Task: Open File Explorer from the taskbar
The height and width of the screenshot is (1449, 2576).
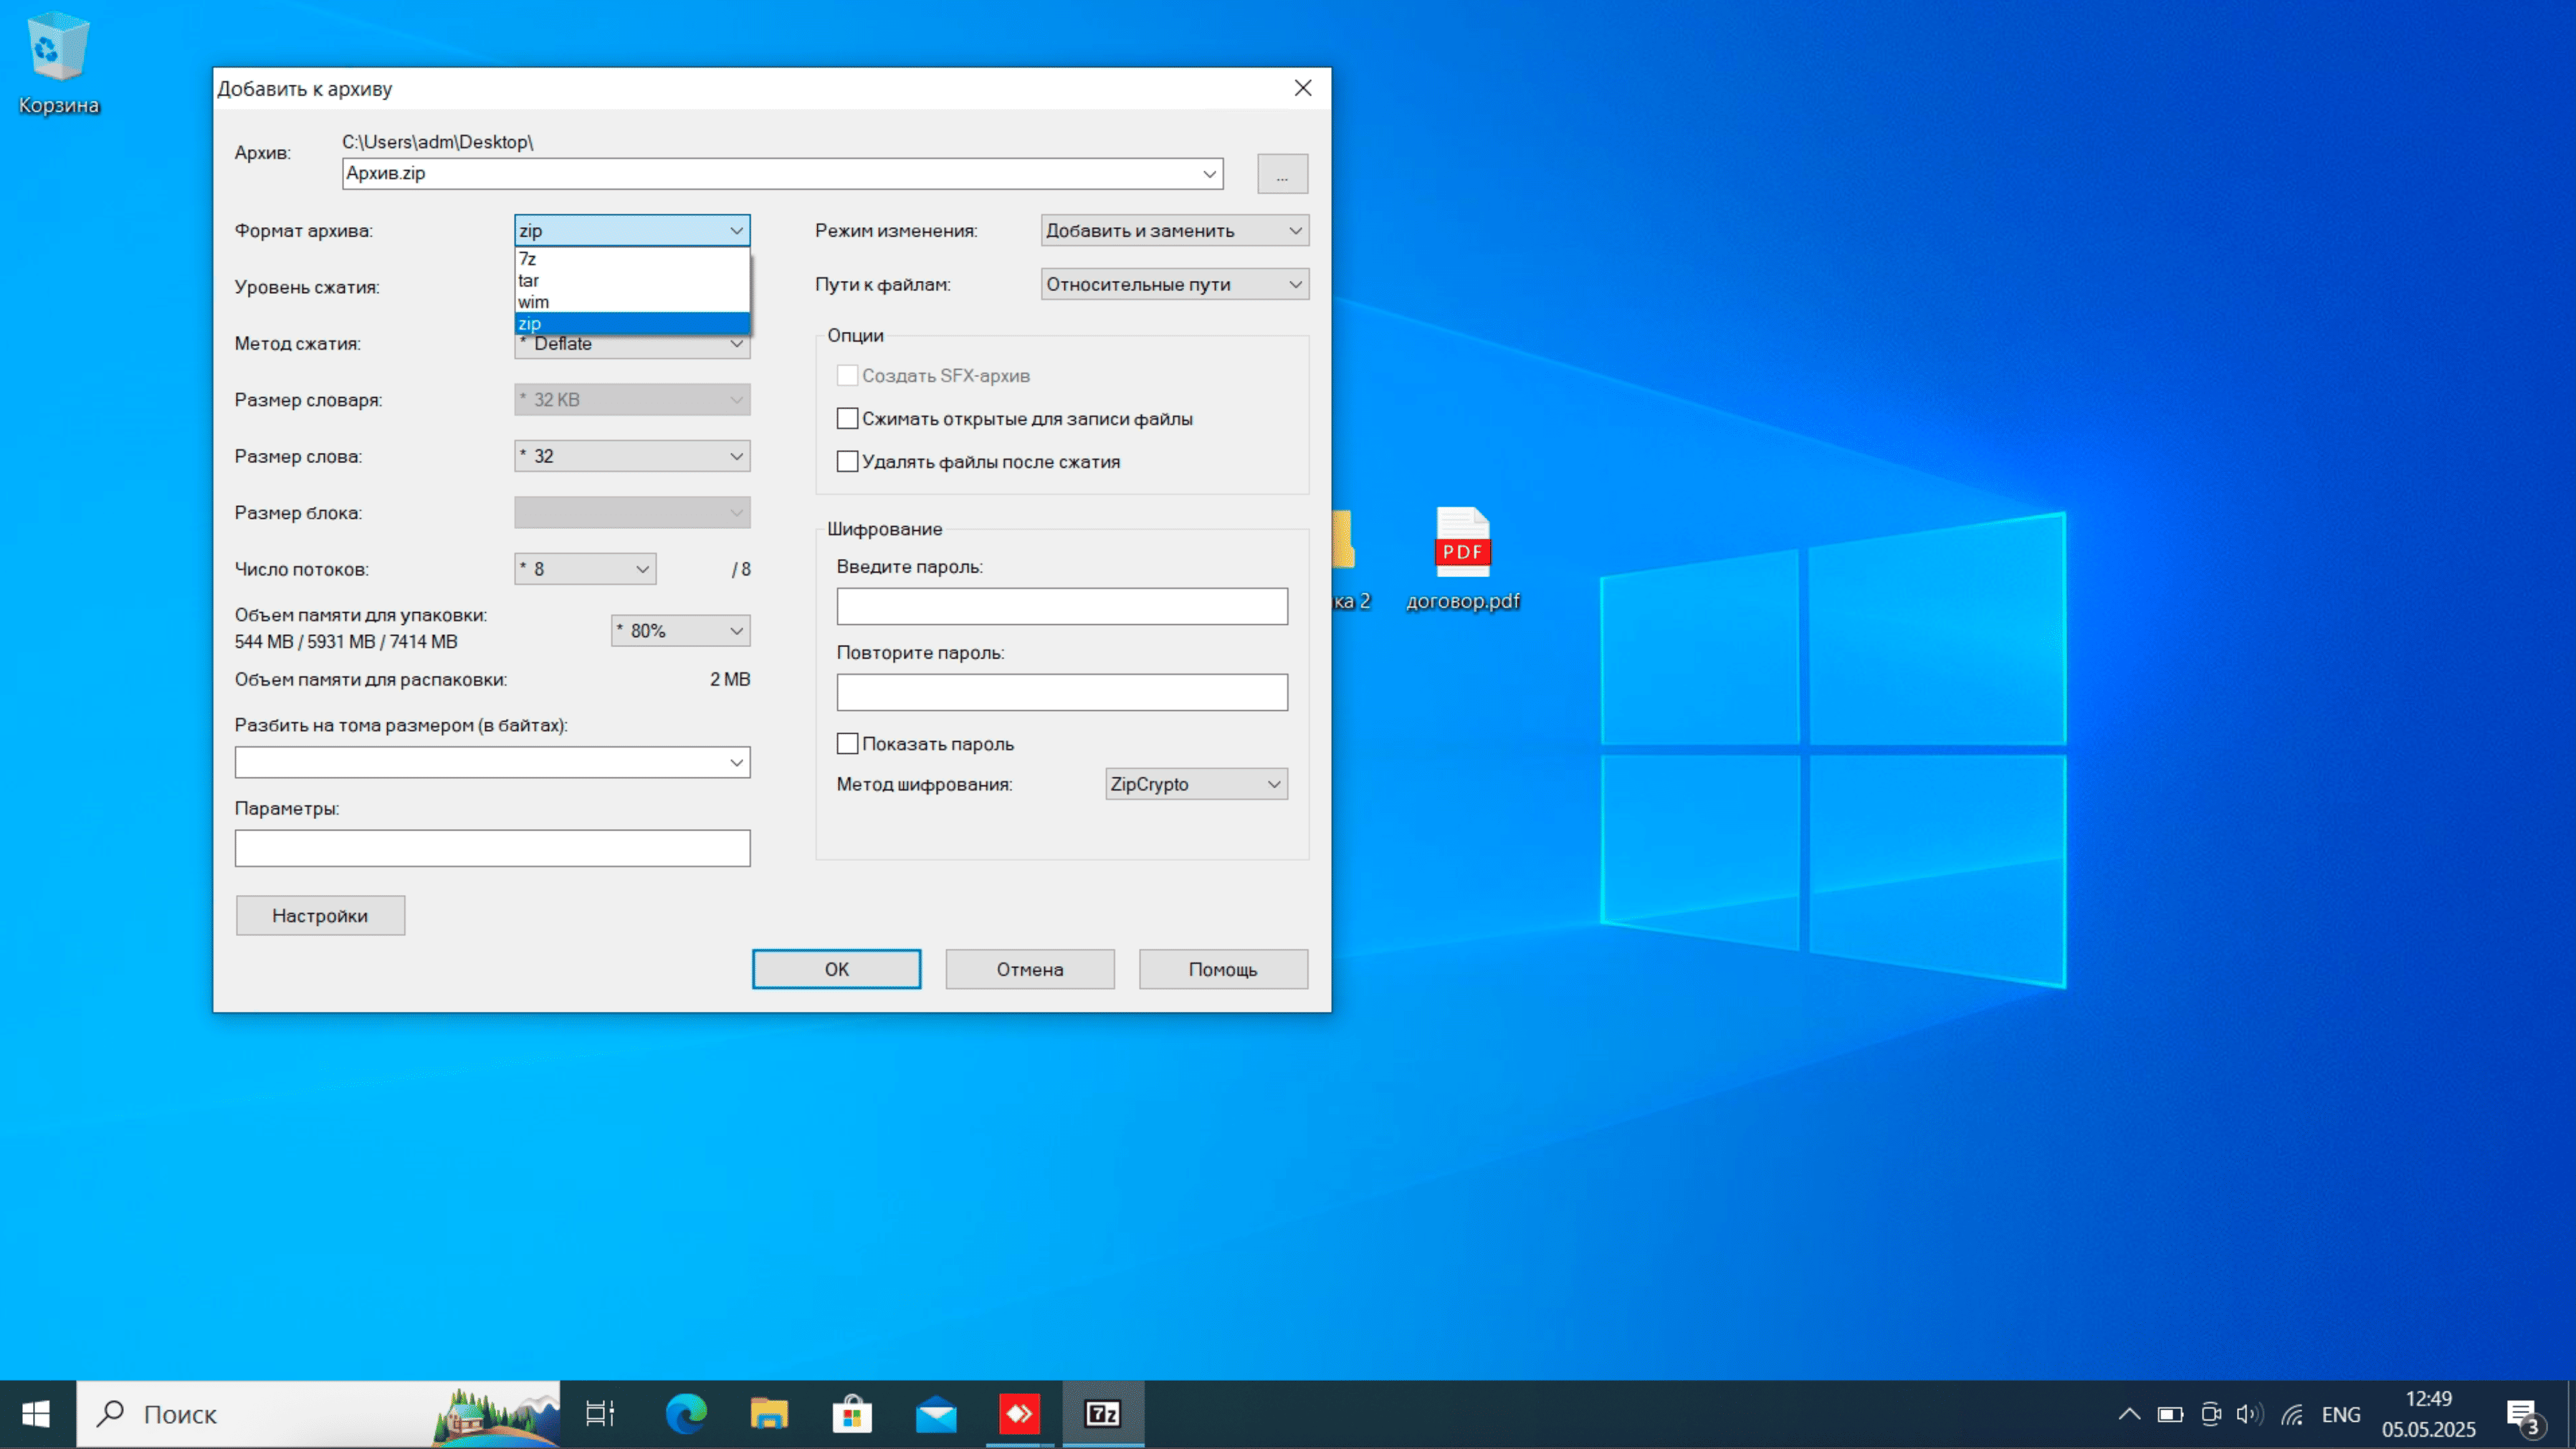Action: (x=769, y=1413)
